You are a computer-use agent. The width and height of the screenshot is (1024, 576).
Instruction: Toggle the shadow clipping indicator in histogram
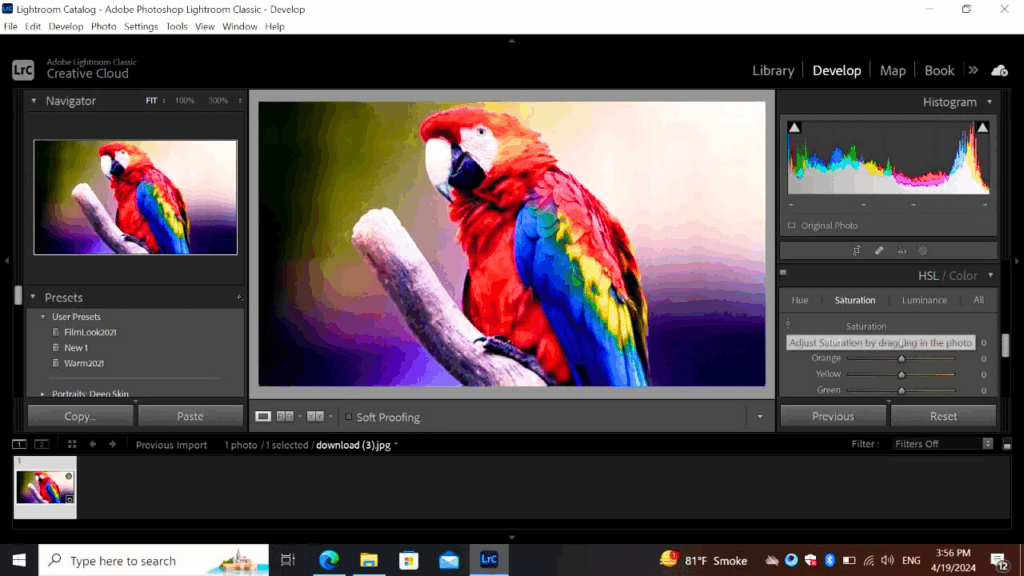click(x=794, y=127)
